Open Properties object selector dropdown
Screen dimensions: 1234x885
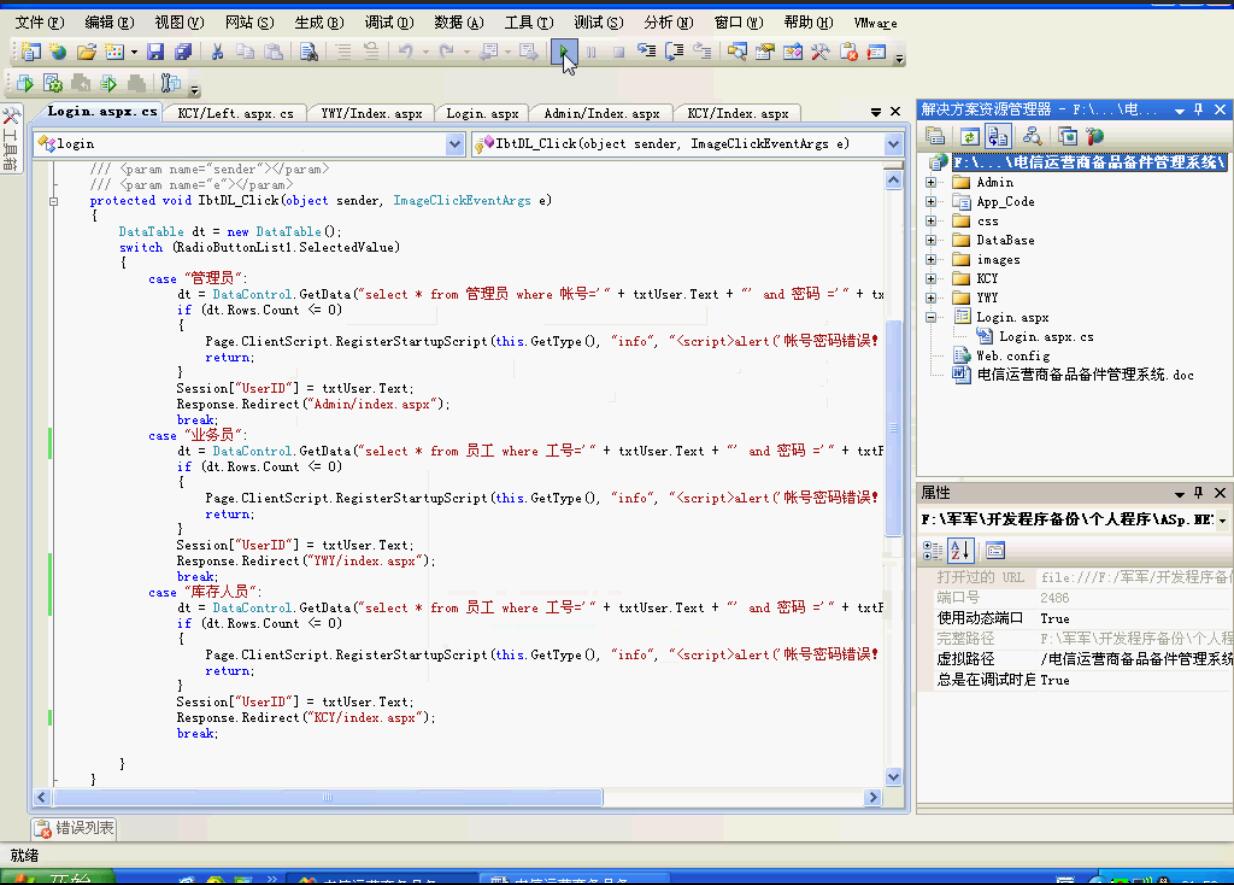click(1223, 521)
